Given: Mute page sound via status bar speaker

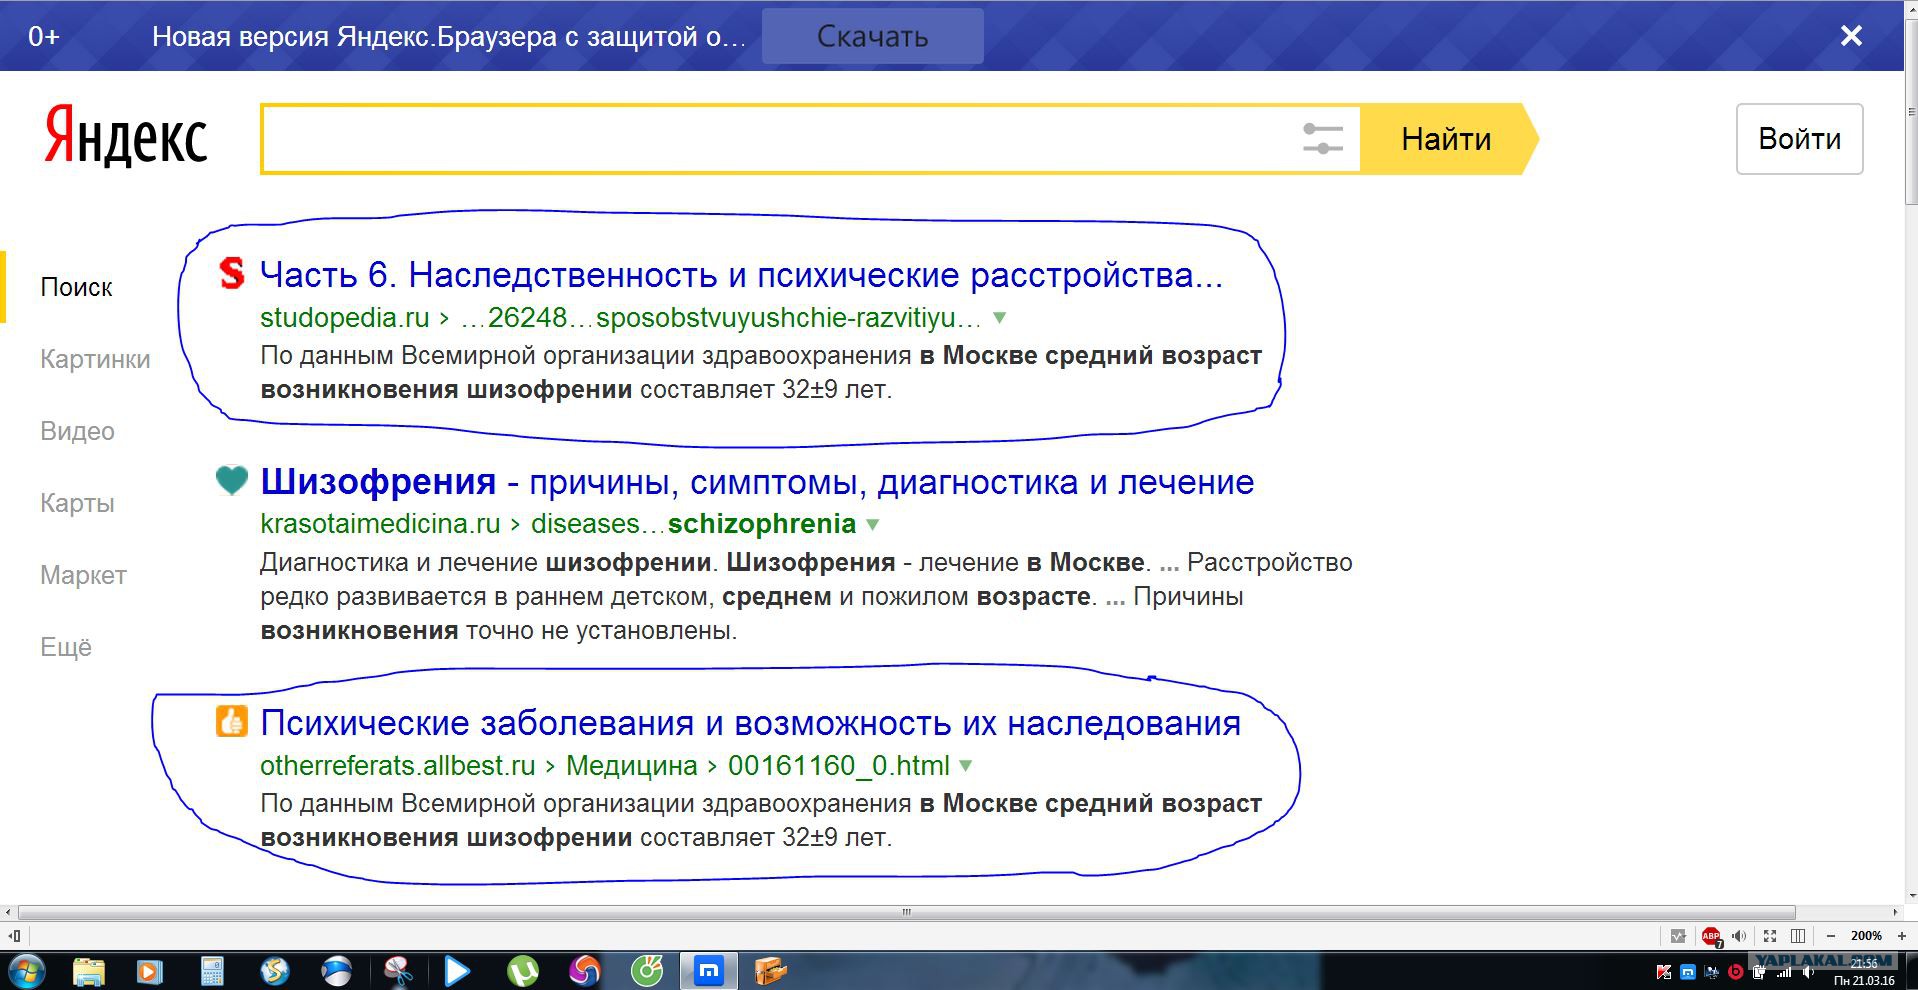Looking at the screenshot, I should (x=1739, y=936).
